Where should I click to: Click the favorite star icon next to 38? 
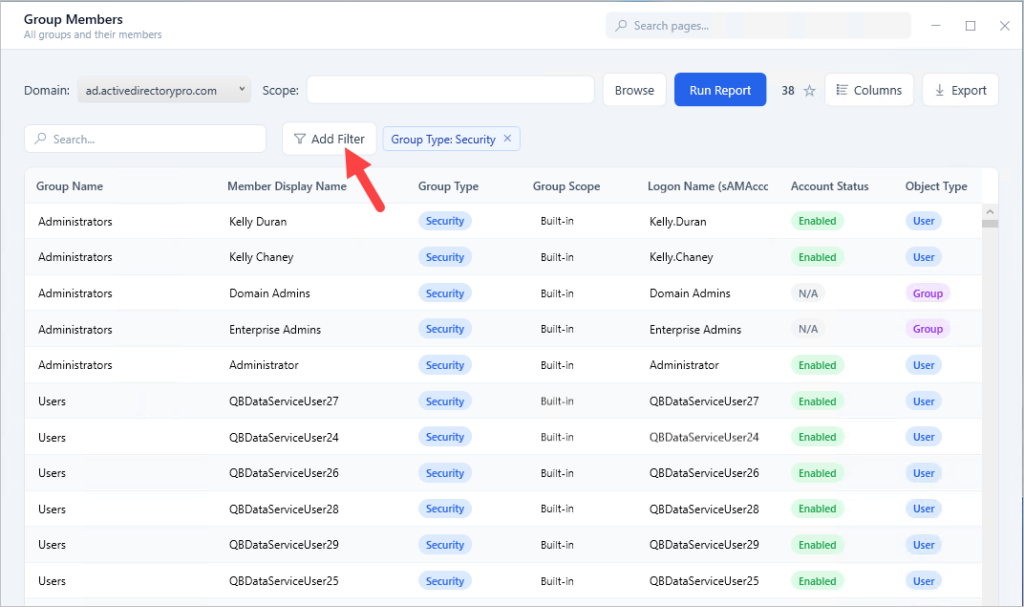809,91
